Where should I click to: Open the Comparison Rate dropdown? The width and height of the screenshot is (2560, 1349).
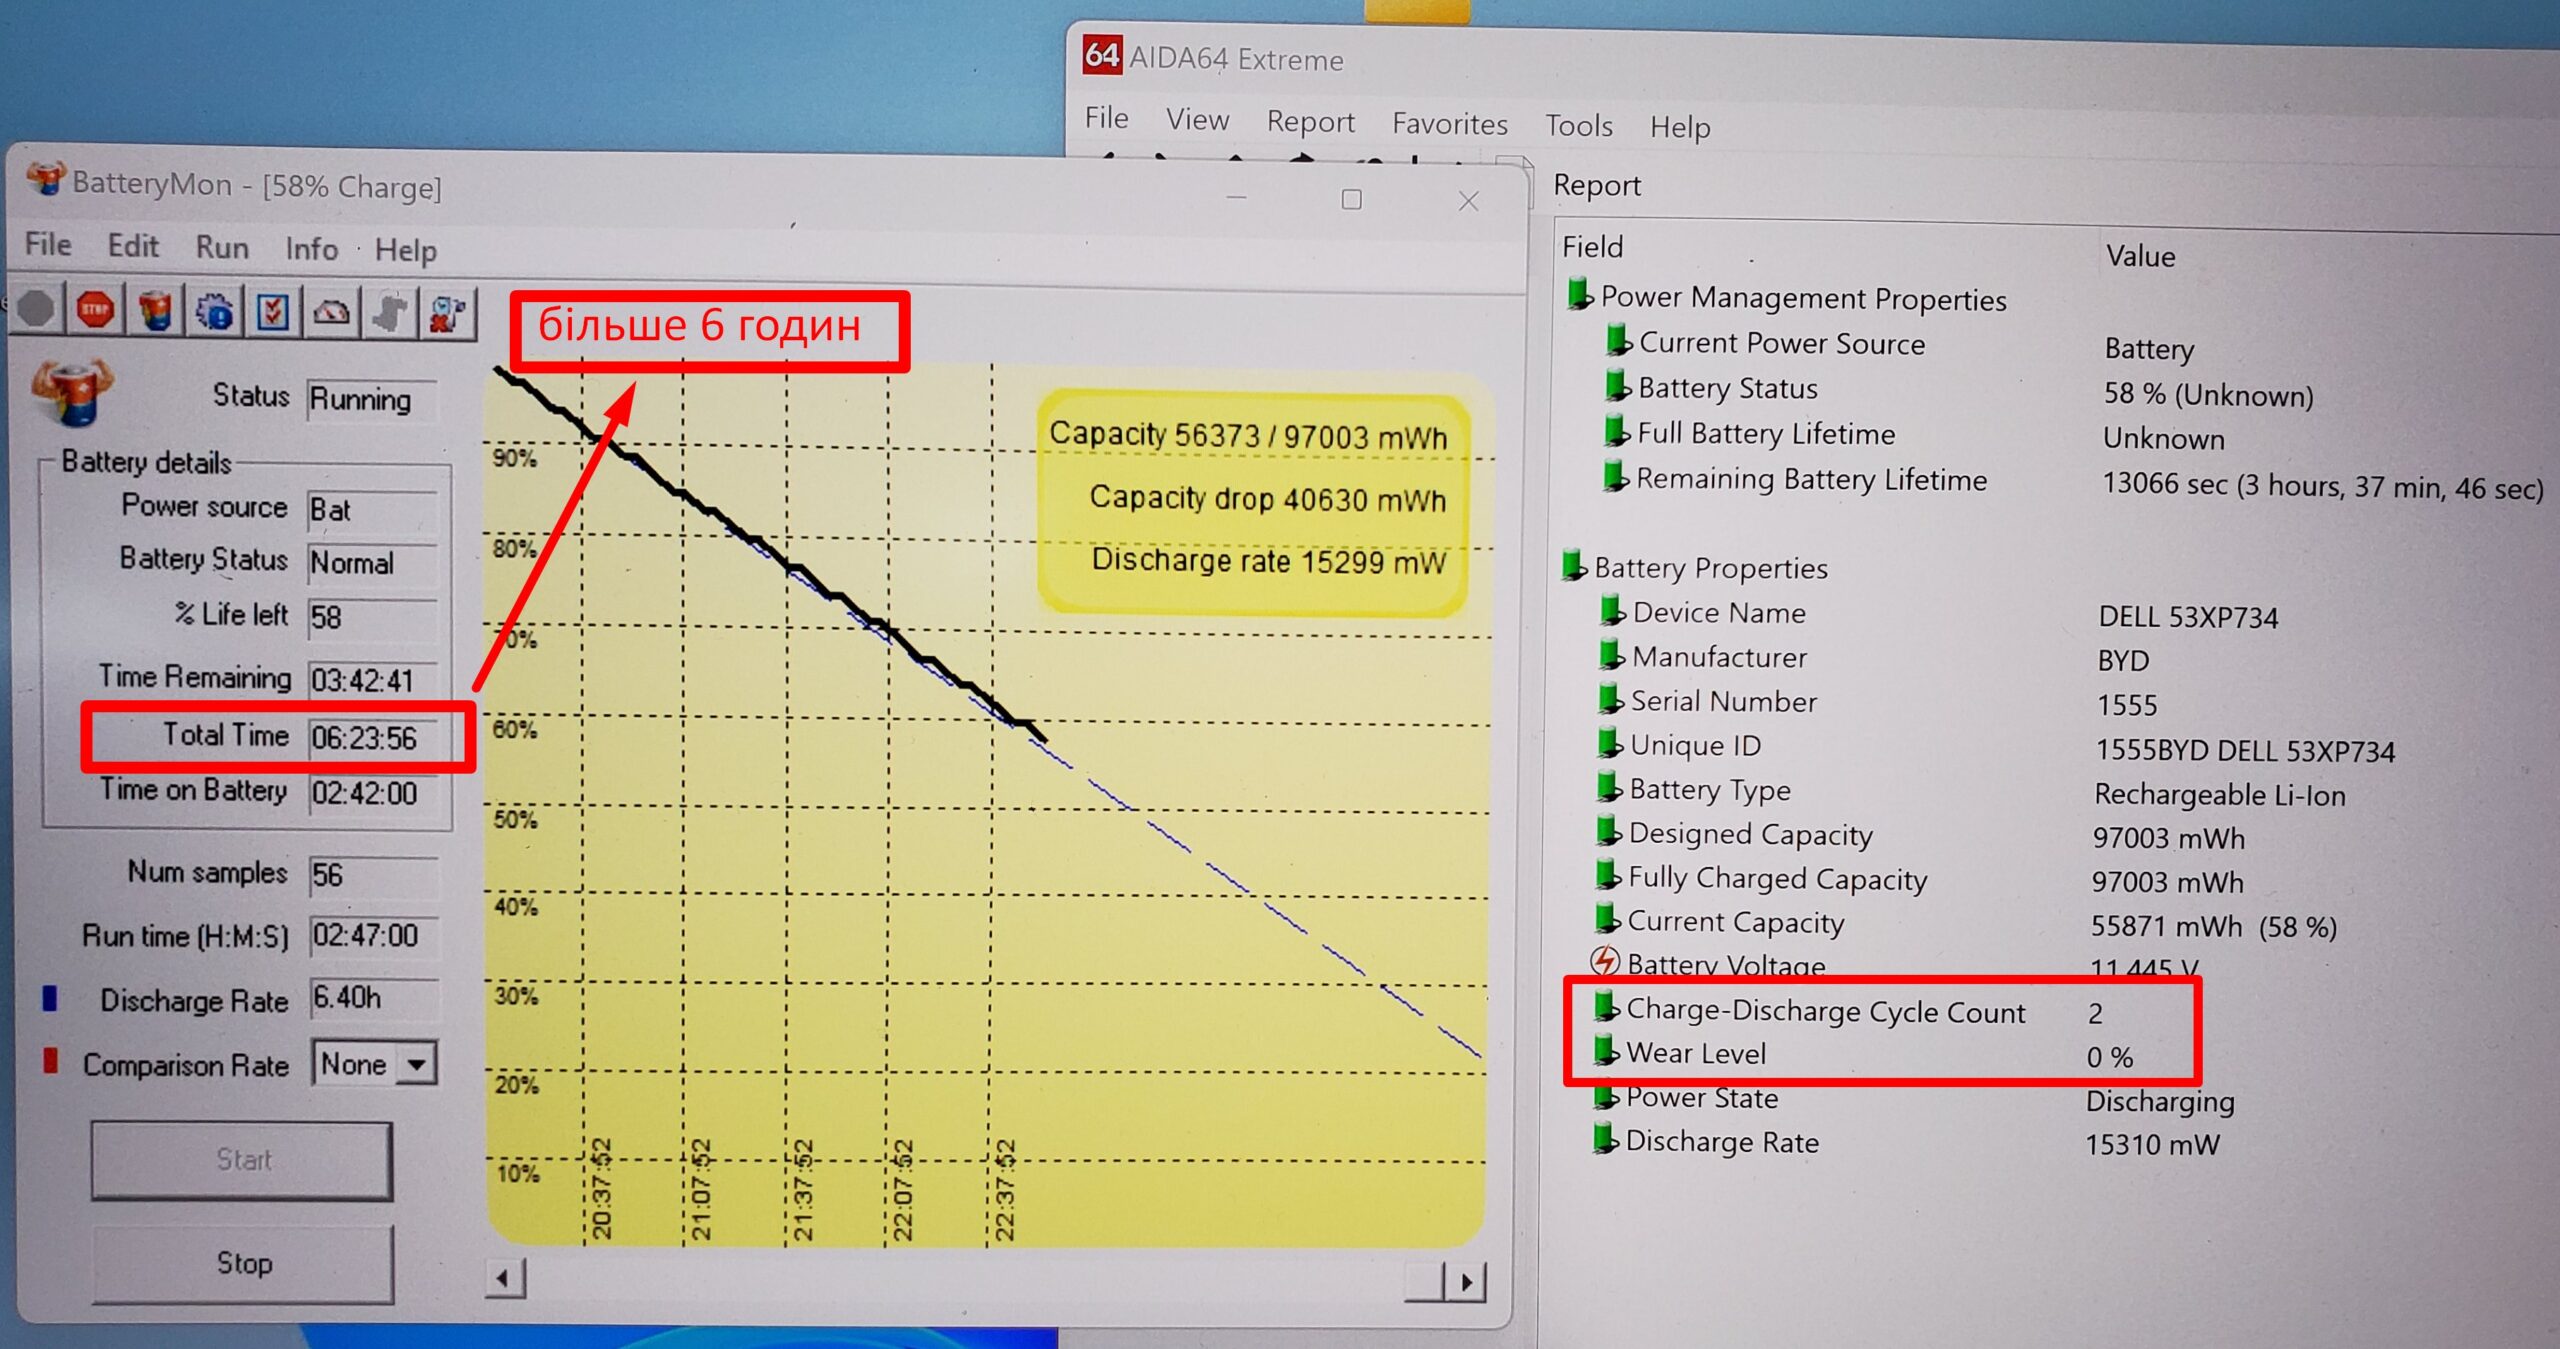coord(417,1064)
